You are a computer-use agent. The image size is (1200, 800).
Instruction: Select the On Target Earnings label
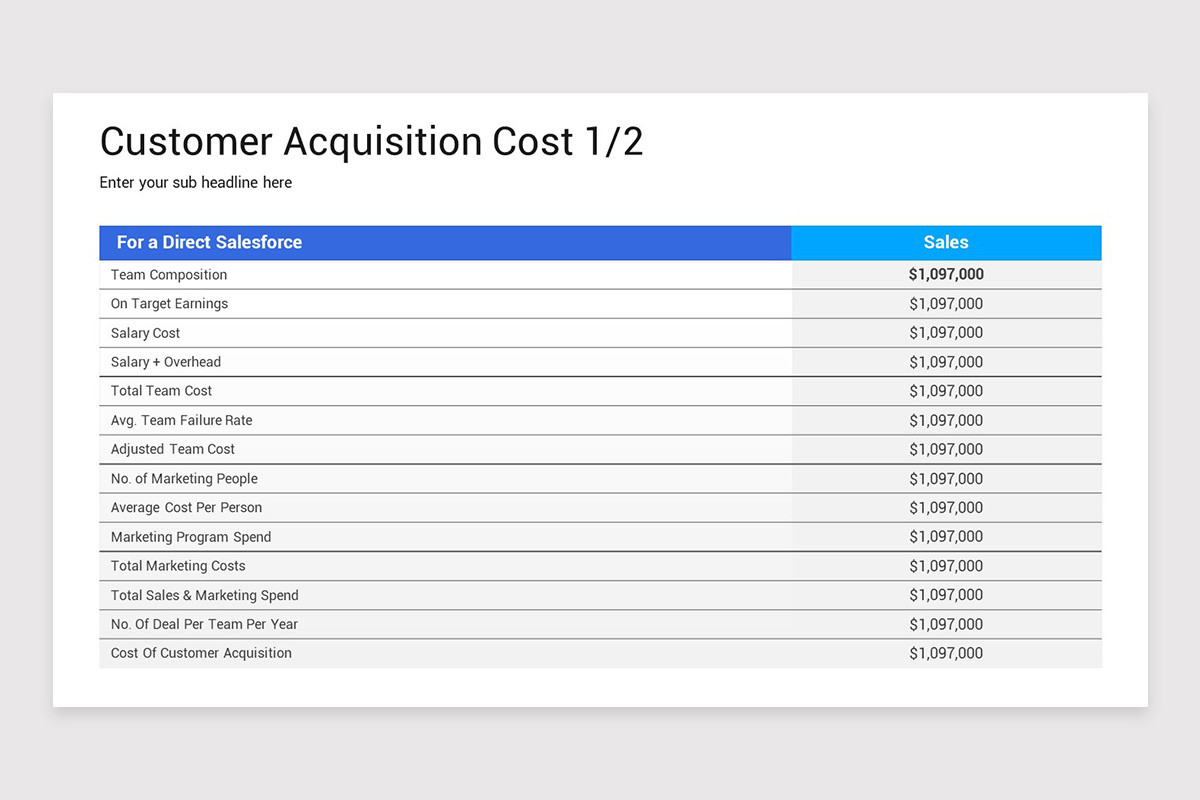click(169, 304)
